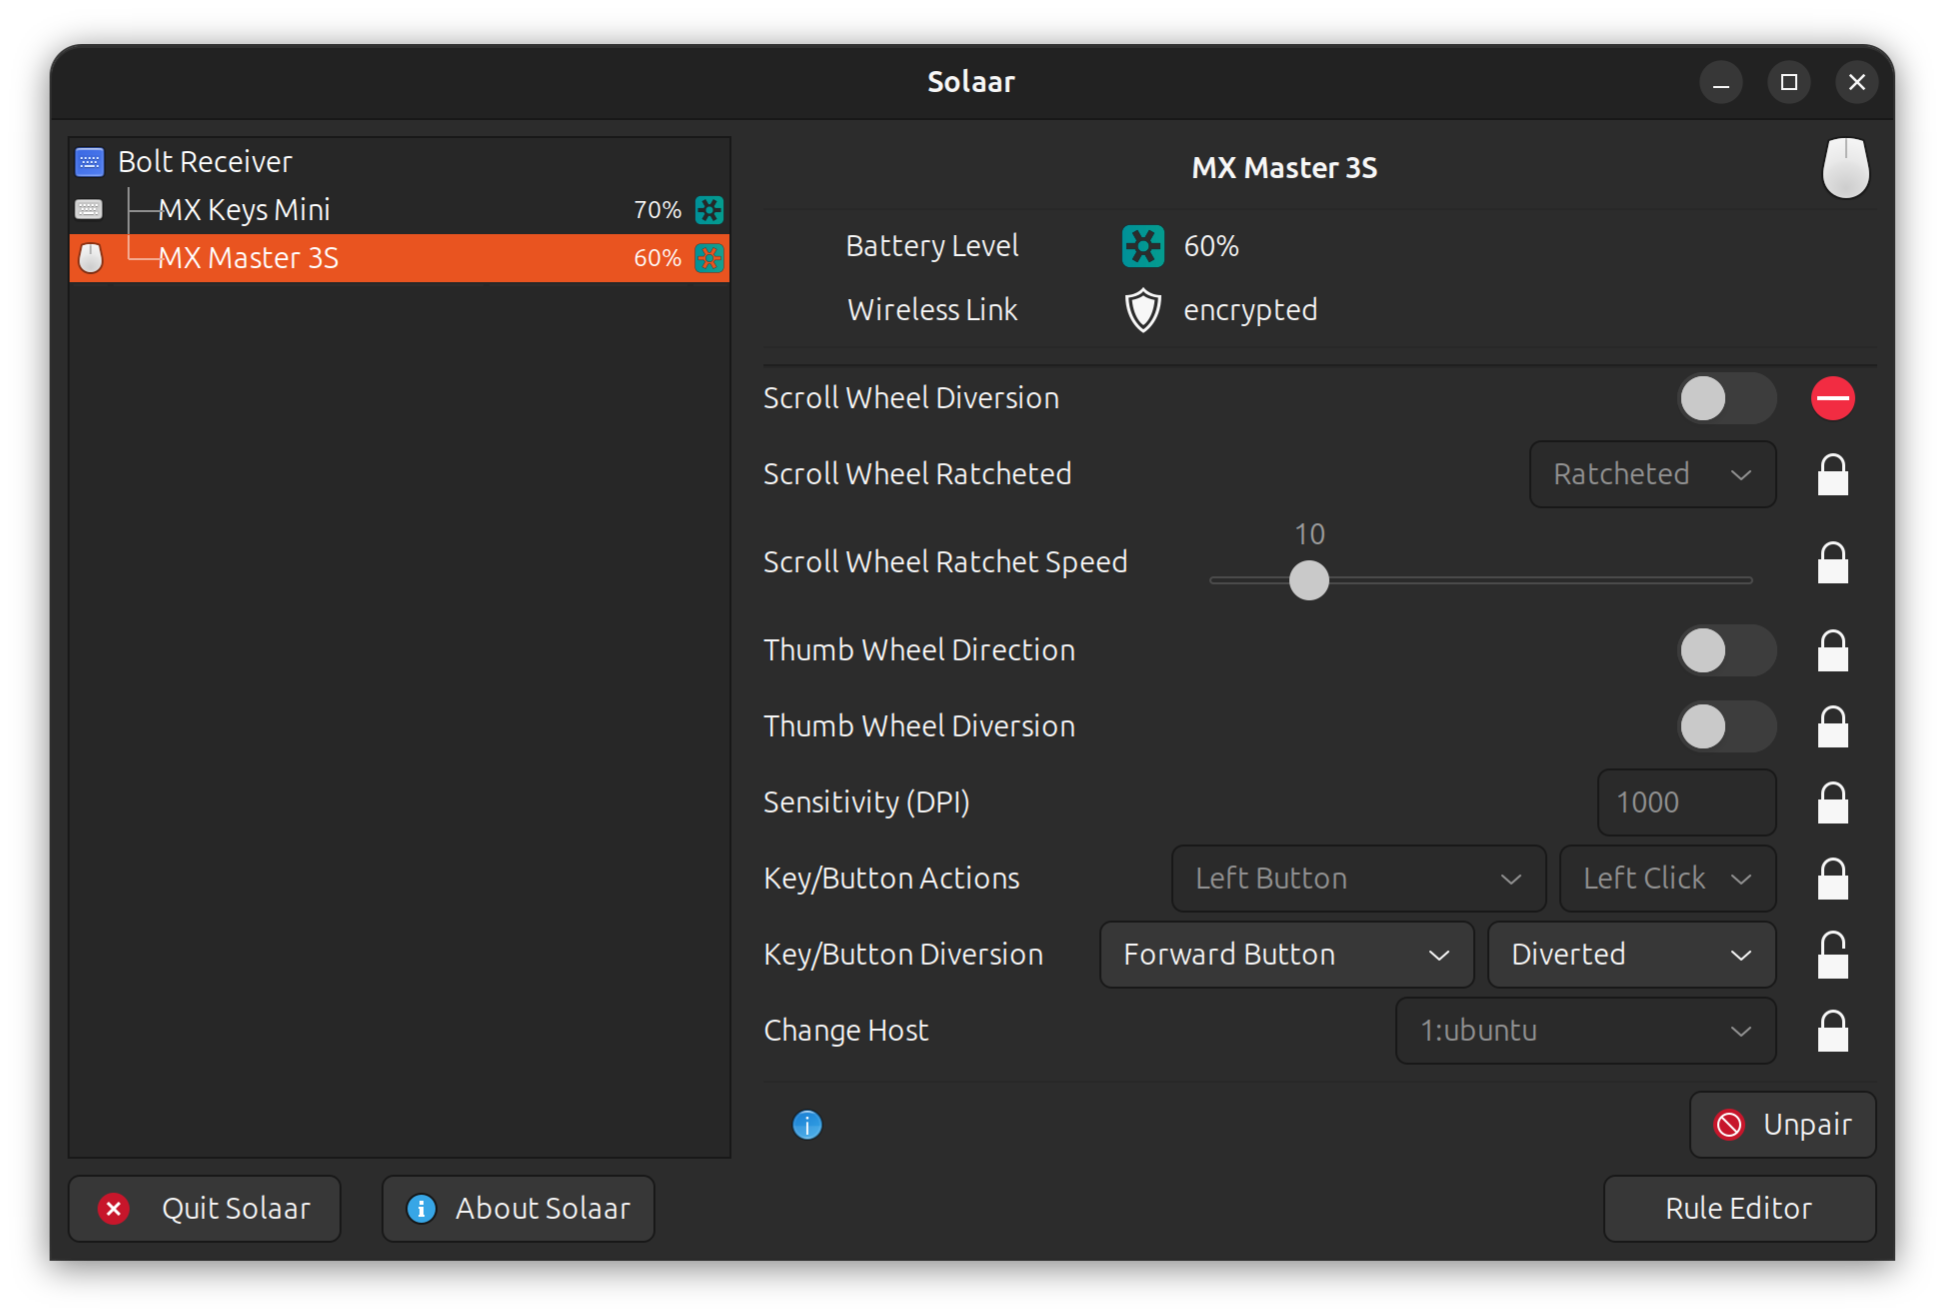The image size is (1946, 1316).
Task: Click the Thumb Wheel Direction label
Action: coord(919,650)
